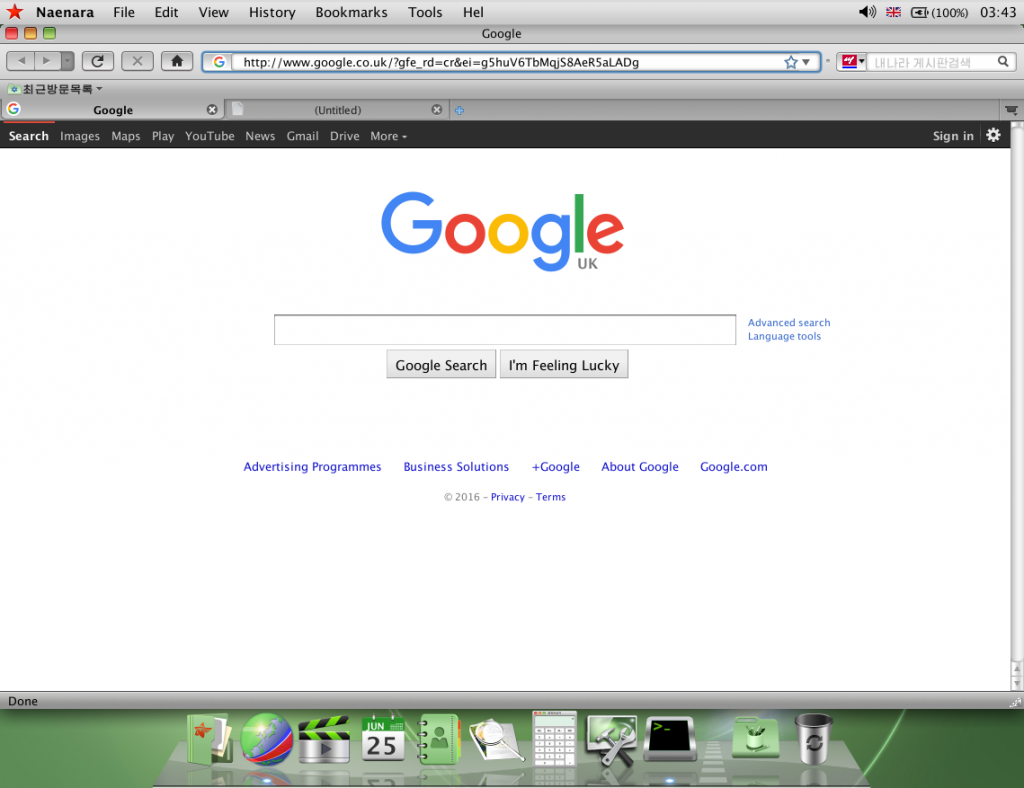Screen dimensions: 1024x788
Task: Click the reload page button
Action: (97, 61)
